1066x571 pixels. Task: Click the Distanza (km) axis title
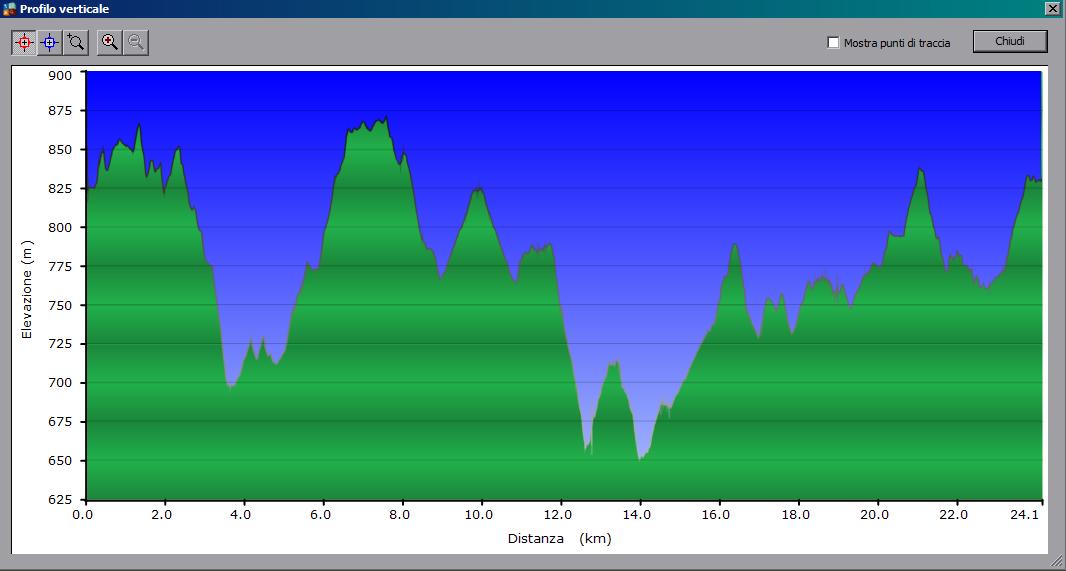pos(560,539)
